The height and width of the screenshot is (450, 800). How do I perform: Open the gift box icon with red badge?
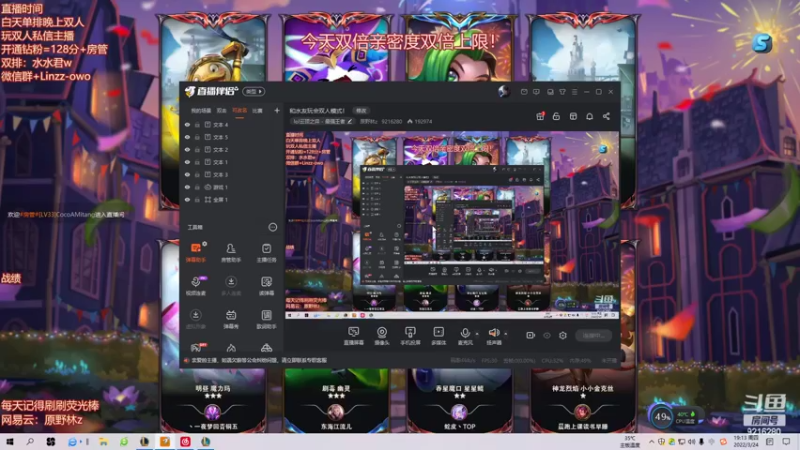(540, 116)
